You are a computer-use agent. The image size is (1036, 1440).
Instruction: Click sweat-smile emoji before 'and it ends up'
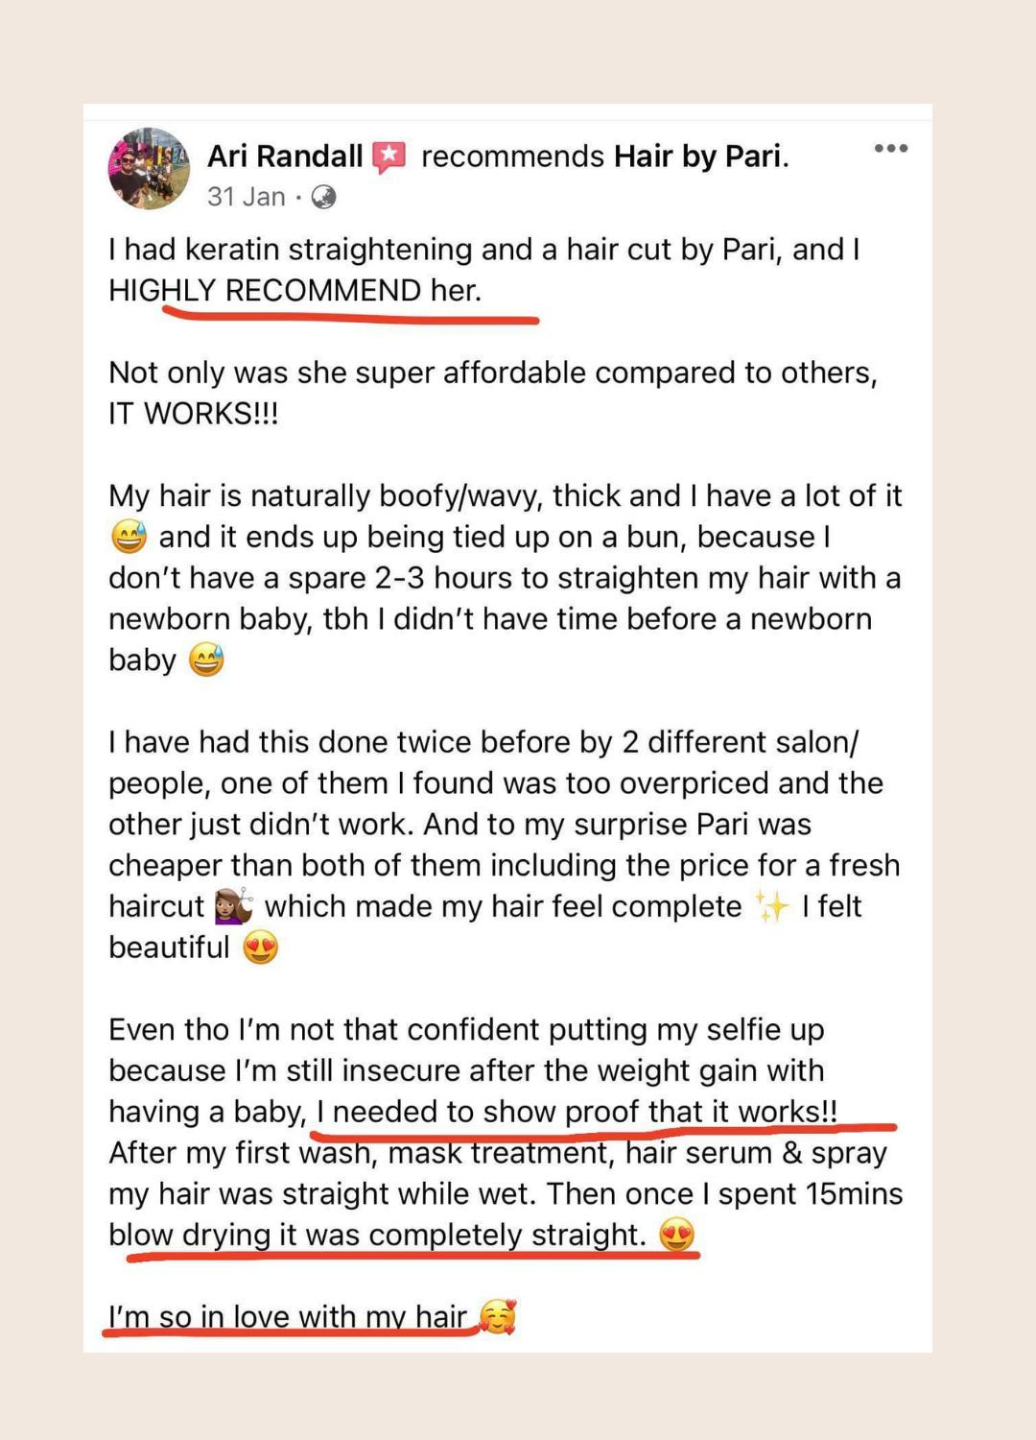pyautogui.click(x=129, y=538)
